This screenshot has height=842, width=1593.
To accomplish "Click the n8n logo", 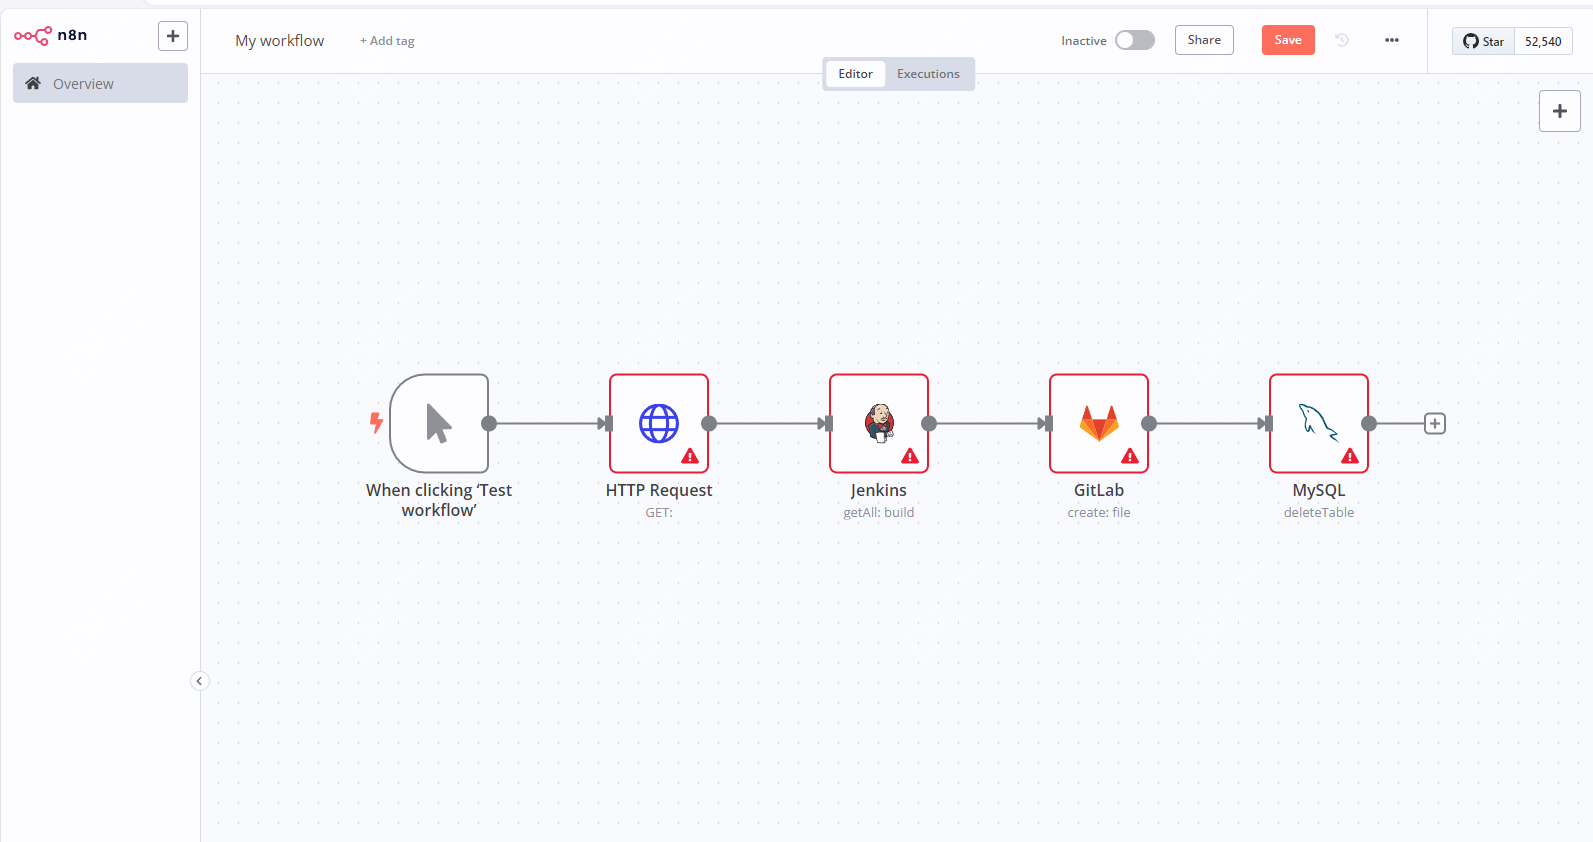I will tap(51, 36).
